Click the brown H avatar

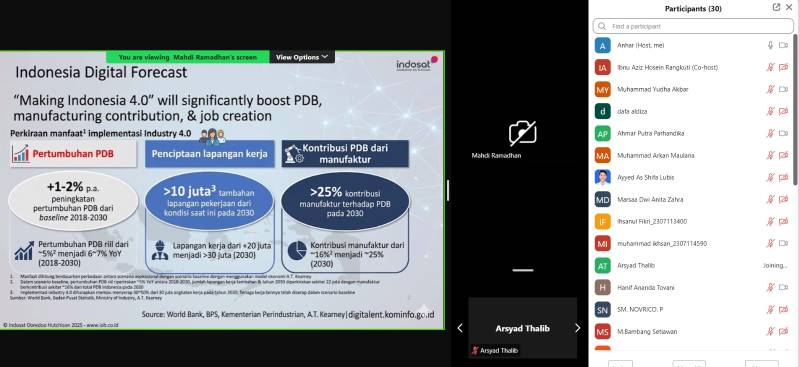coord(603,287)
